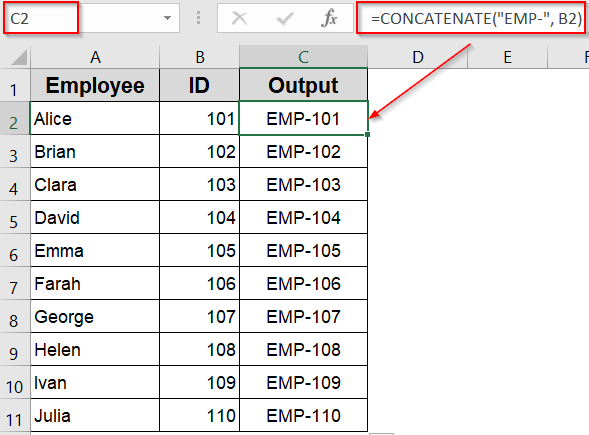Select output cell EMP-105
The width and height of the screenshot is (589, 435).
click(303, 251)
